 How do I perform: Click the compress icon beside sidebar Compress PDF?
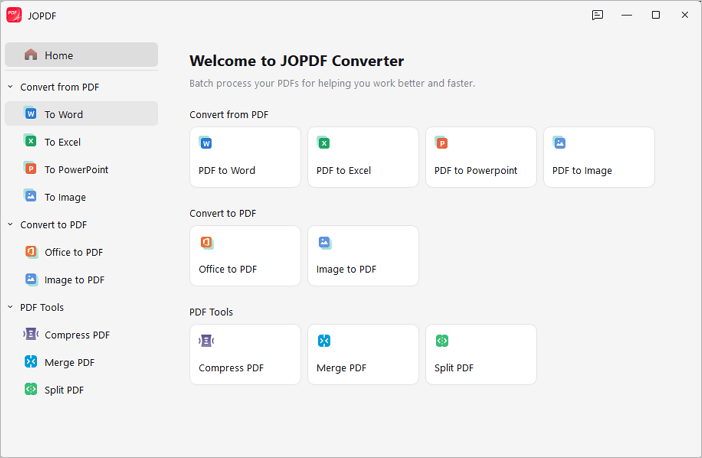tap(31, 334)
